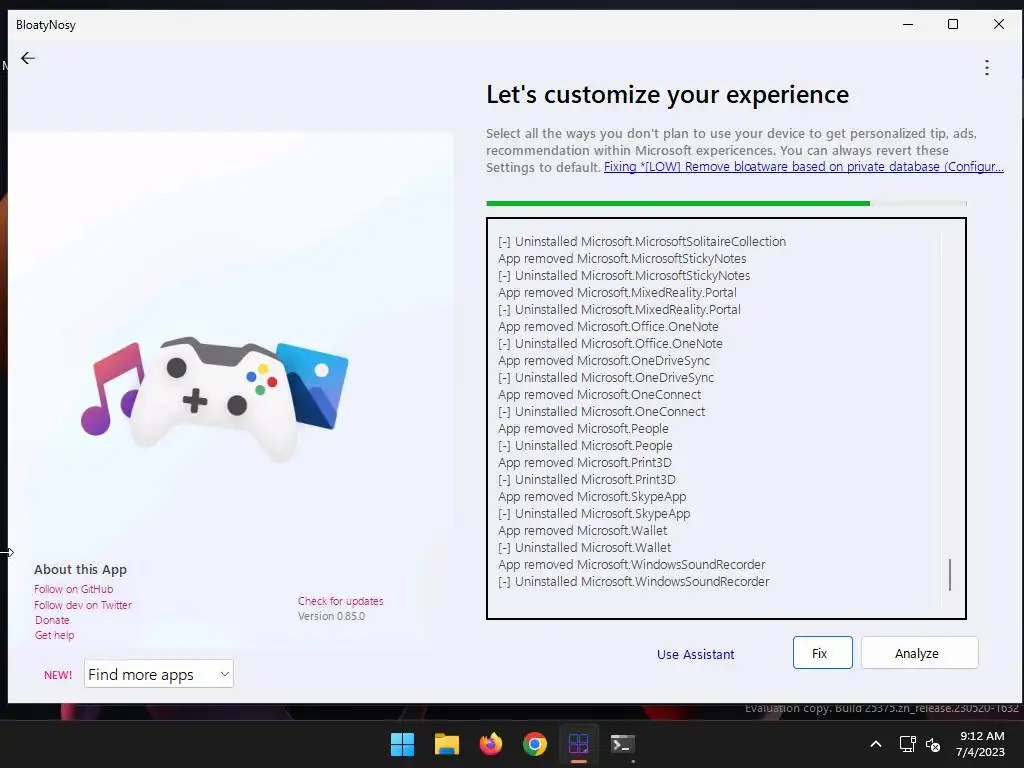Click the log box scrollbar thumb
Image resolution: width=1024 pixels, height=768 pixels.
pyautogui.click(x=950, y=575)
